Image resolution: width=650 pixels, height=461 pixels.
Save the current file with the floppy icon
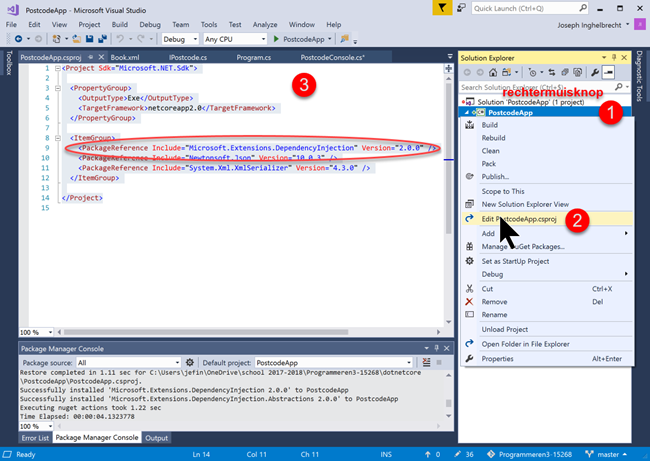pyautogui.click(x=89, y=39)
